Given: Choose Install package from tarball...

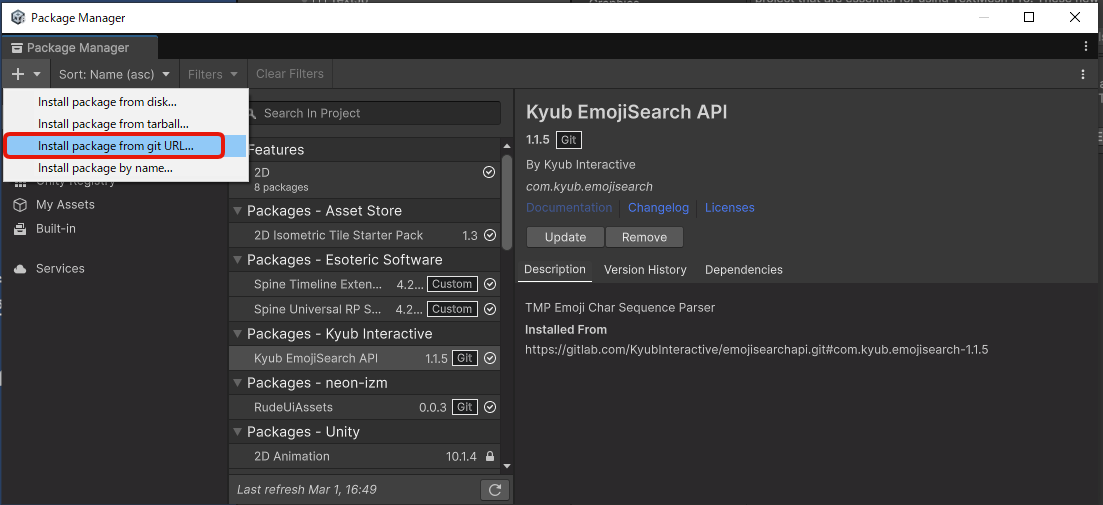Looking at the screenshot, I should (125, 124).
